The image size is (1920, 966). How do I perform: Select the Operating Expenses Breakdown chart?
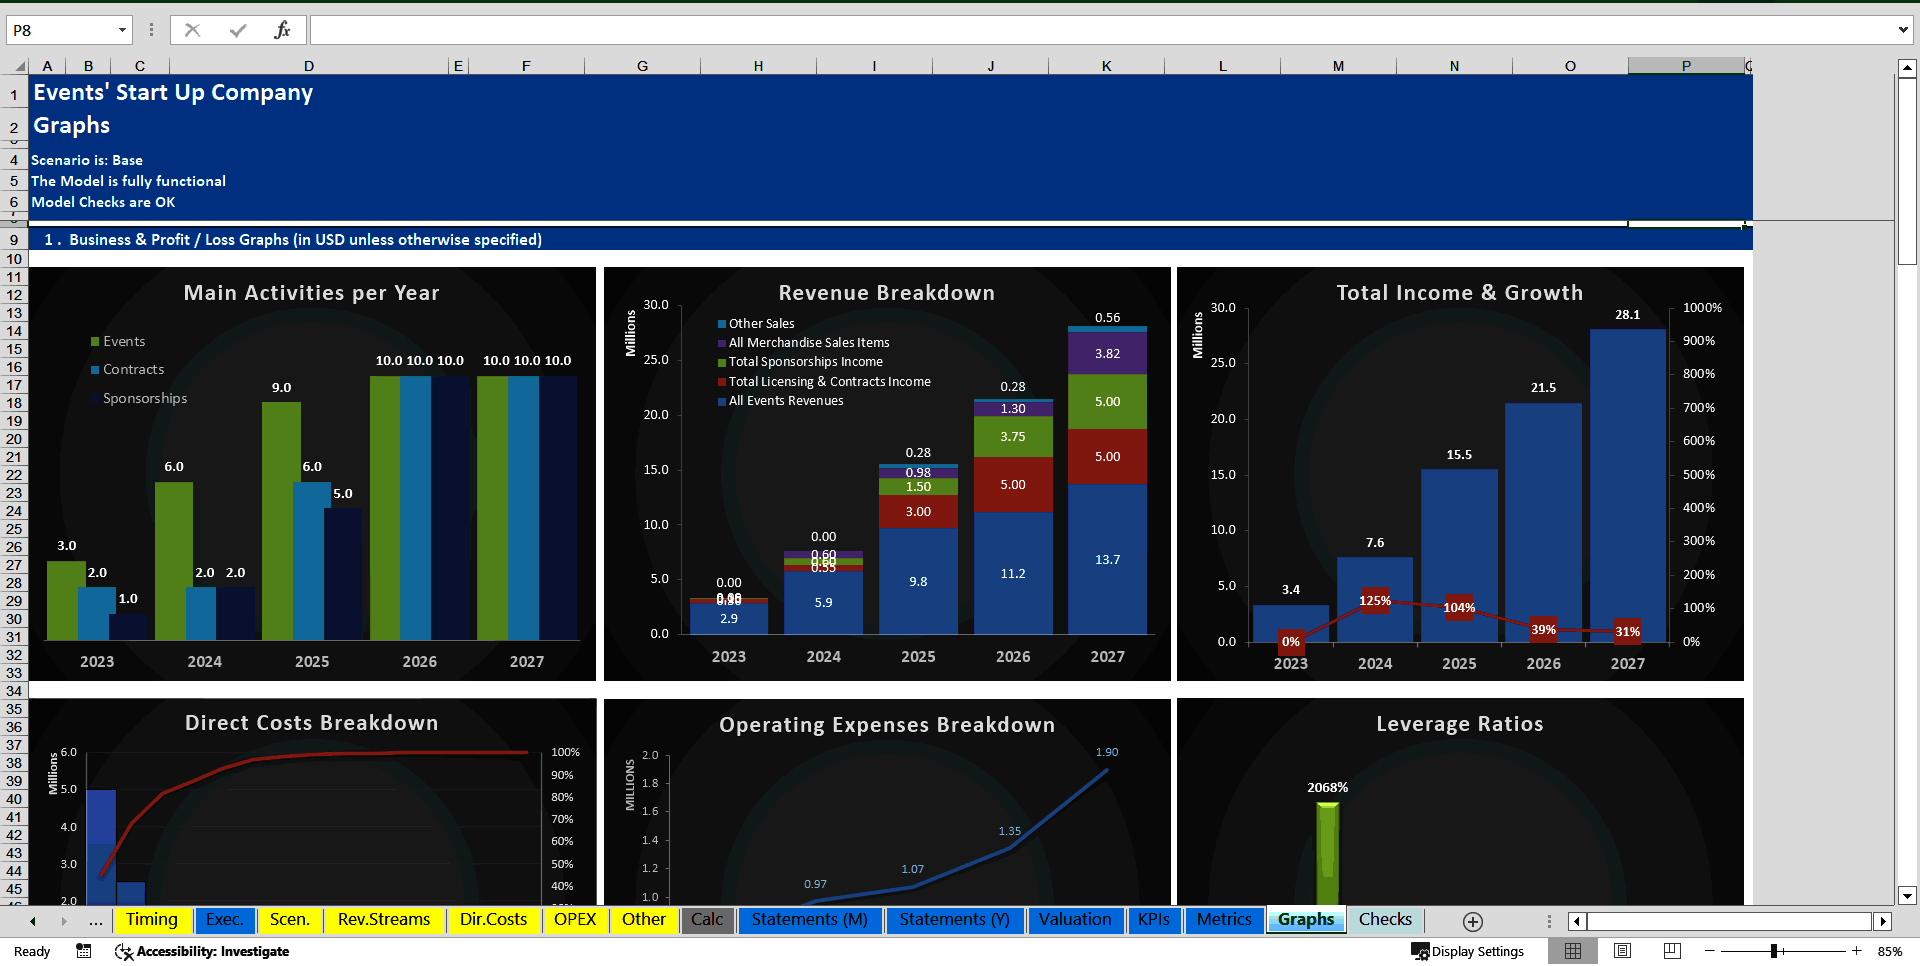click(x=887, y=802)
